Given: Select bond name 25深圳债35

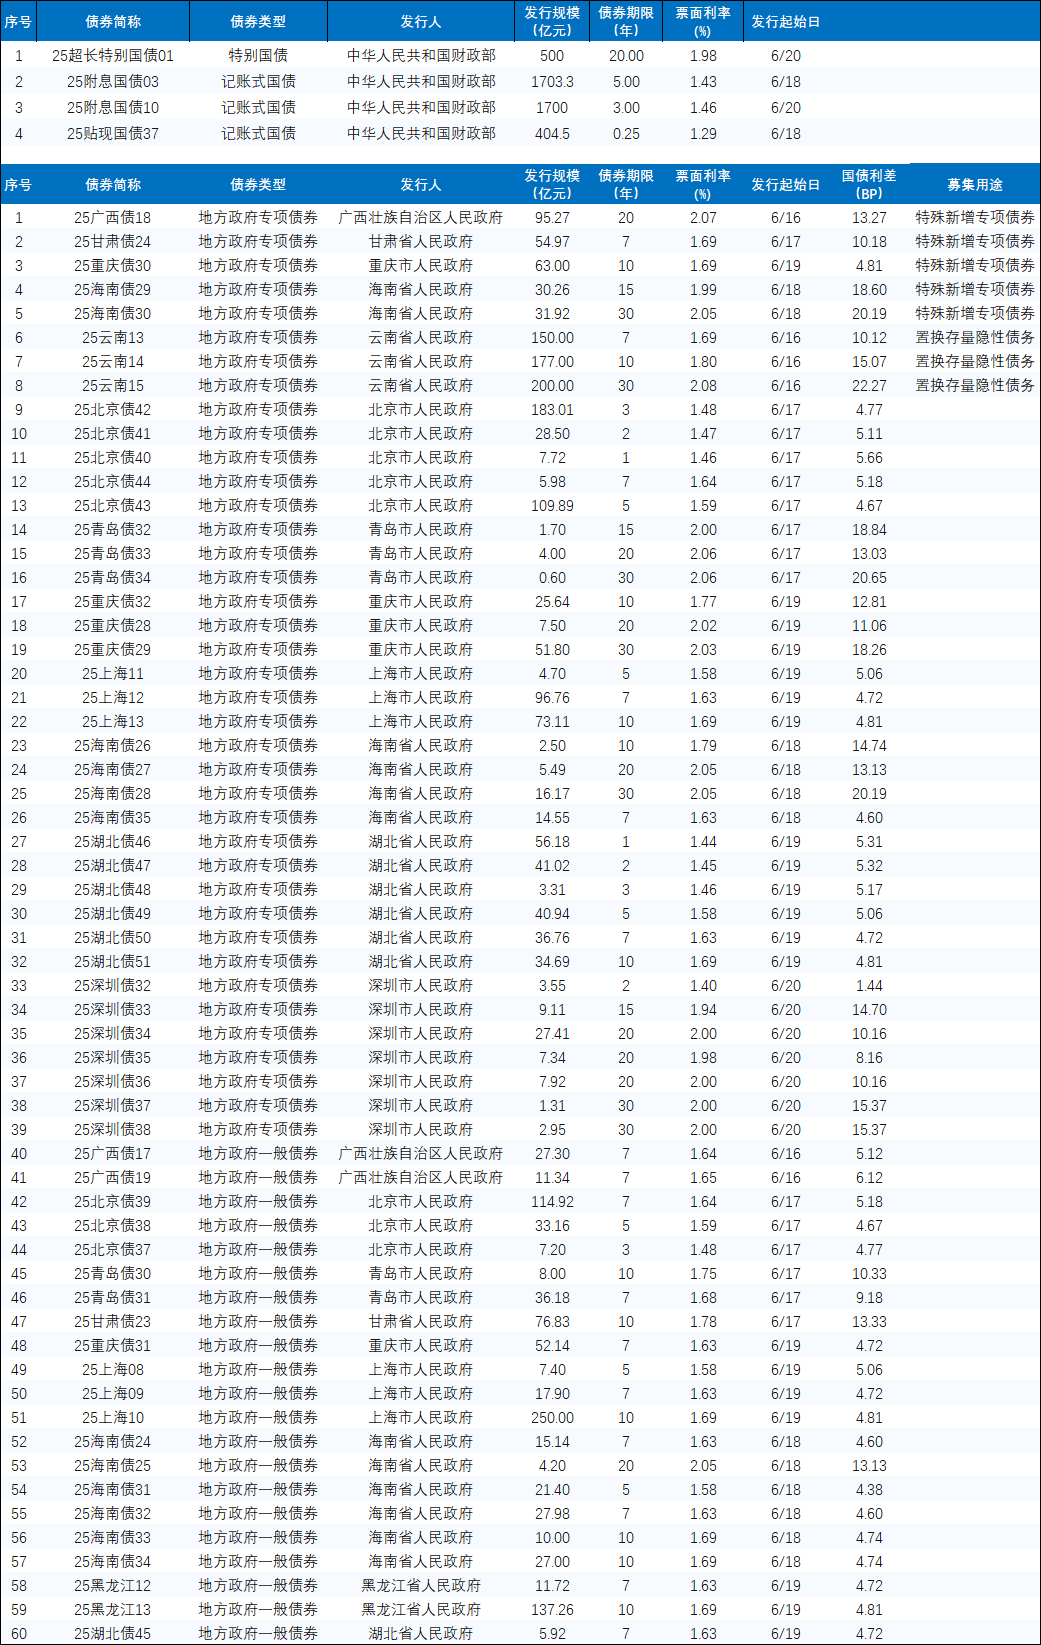Looking at the screenshot, I should tap(113, 1058).
